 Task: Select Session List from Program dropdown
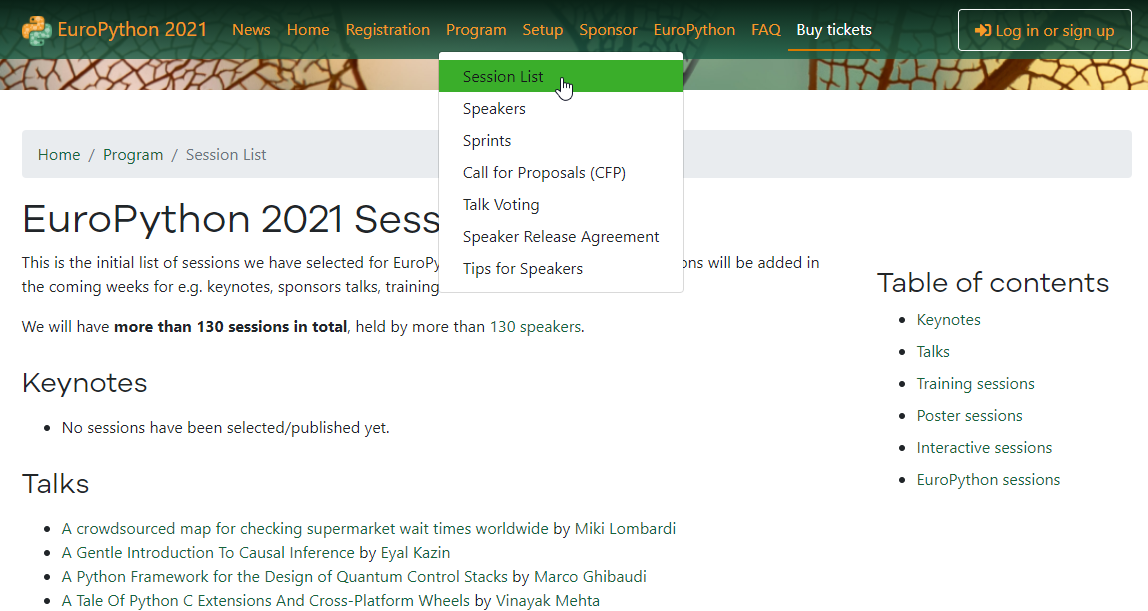(503, 77)
